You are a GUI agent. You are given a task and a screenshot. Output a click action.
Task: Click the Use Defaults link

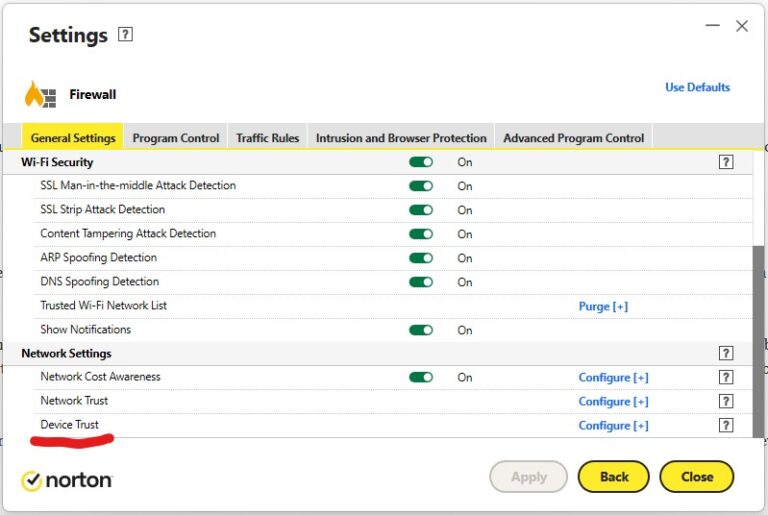coord(697,88)
